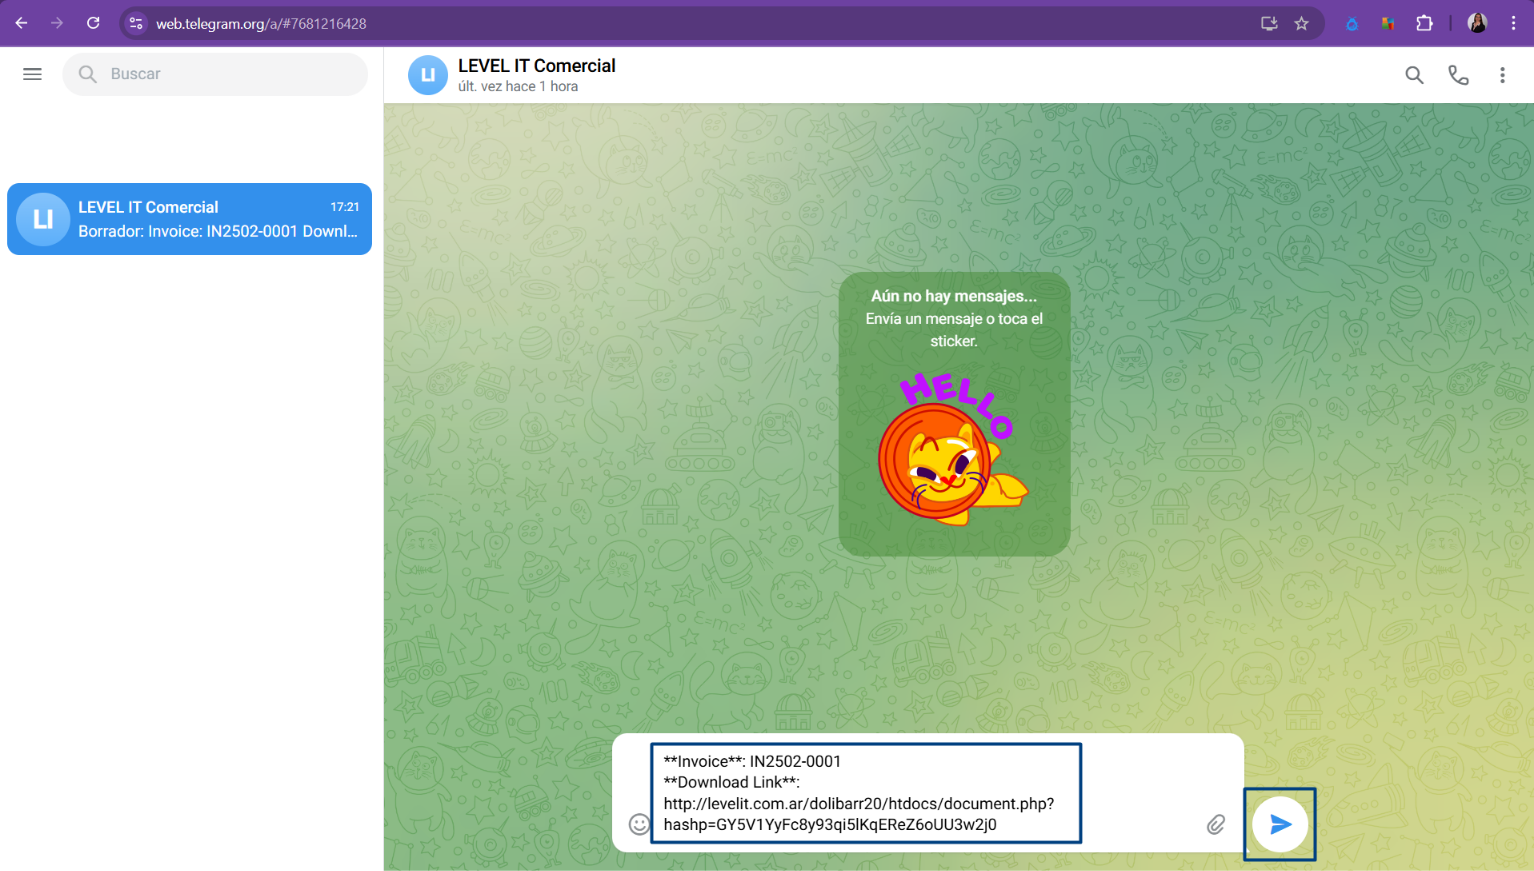The height and width of the screenshot is (871, 1534).
Task: Go forward in browser history
Action: pyautogui.click(x=57, y=23)
